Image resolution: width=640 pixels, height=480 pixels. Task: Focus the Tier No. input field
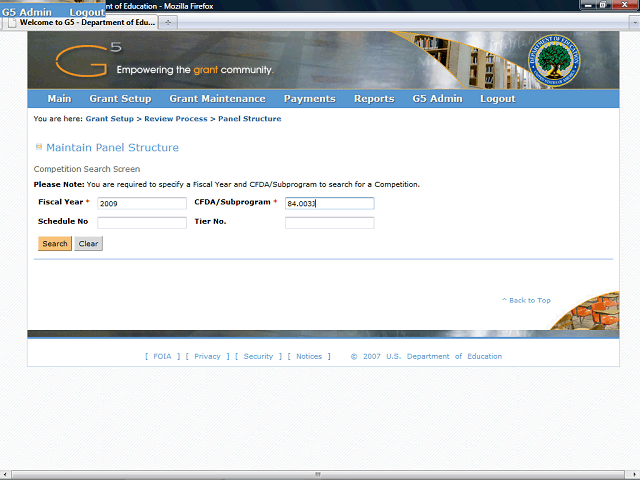pyautogui.click(x=330, y=222)
